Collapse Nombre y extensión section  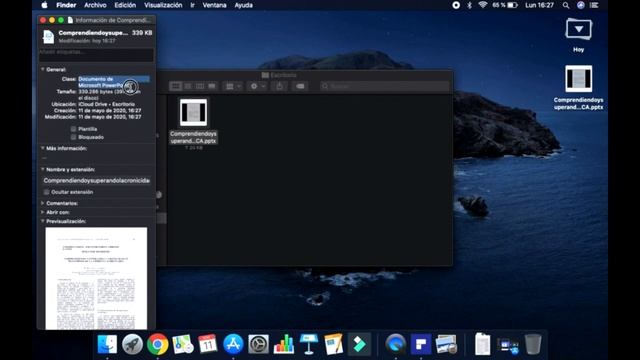pos(42,169)
